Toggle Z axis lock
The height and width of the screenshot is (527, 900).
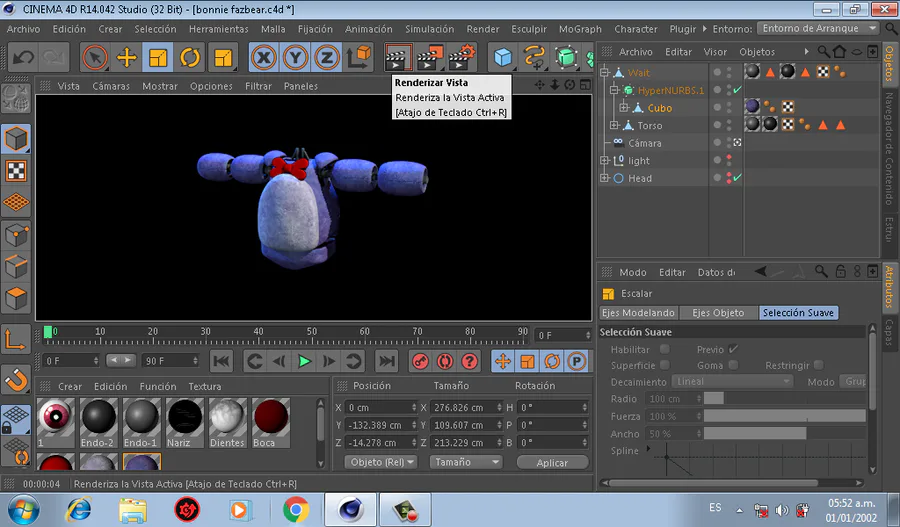tap(327, 57)
